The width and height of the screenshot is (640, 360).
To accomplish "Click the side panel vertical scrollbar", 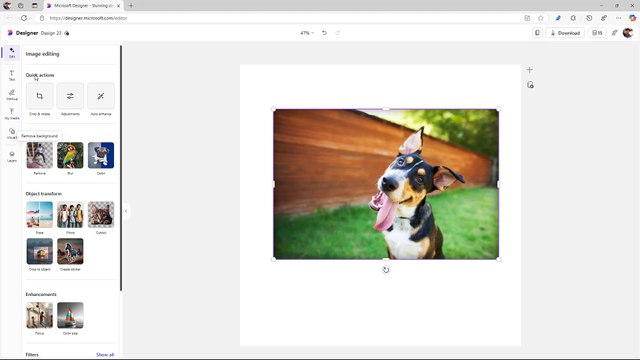I will coord(121,168).
